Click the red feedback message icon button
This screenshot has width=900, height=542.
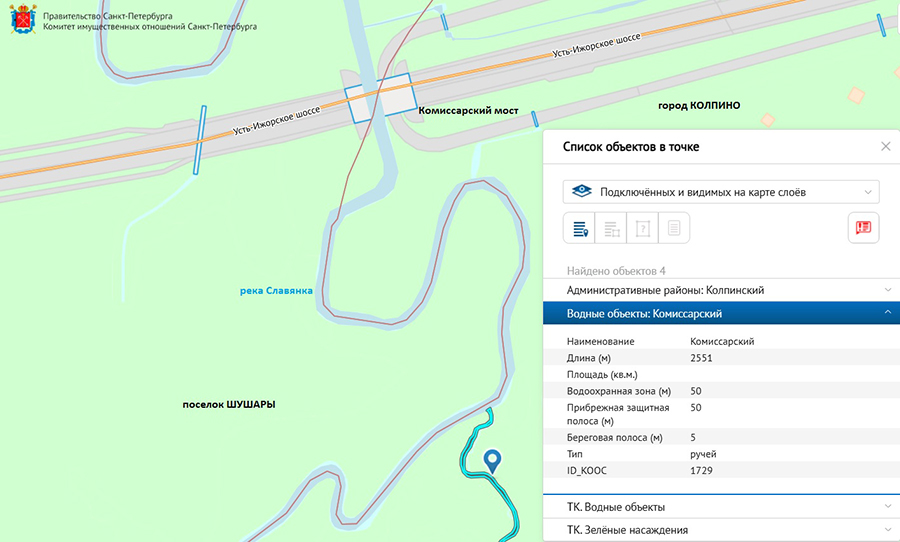(863, 227)
